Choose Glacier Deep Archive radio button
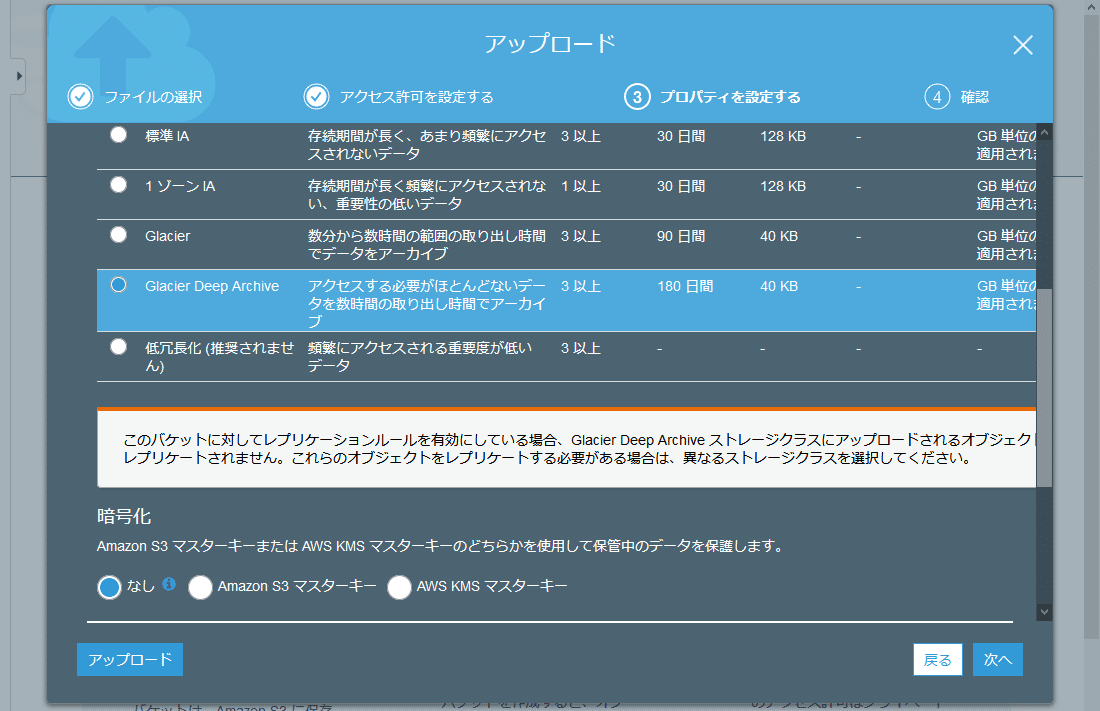Image resolution: width=1100 pixels, height=711 pixels. pos(119,285)
